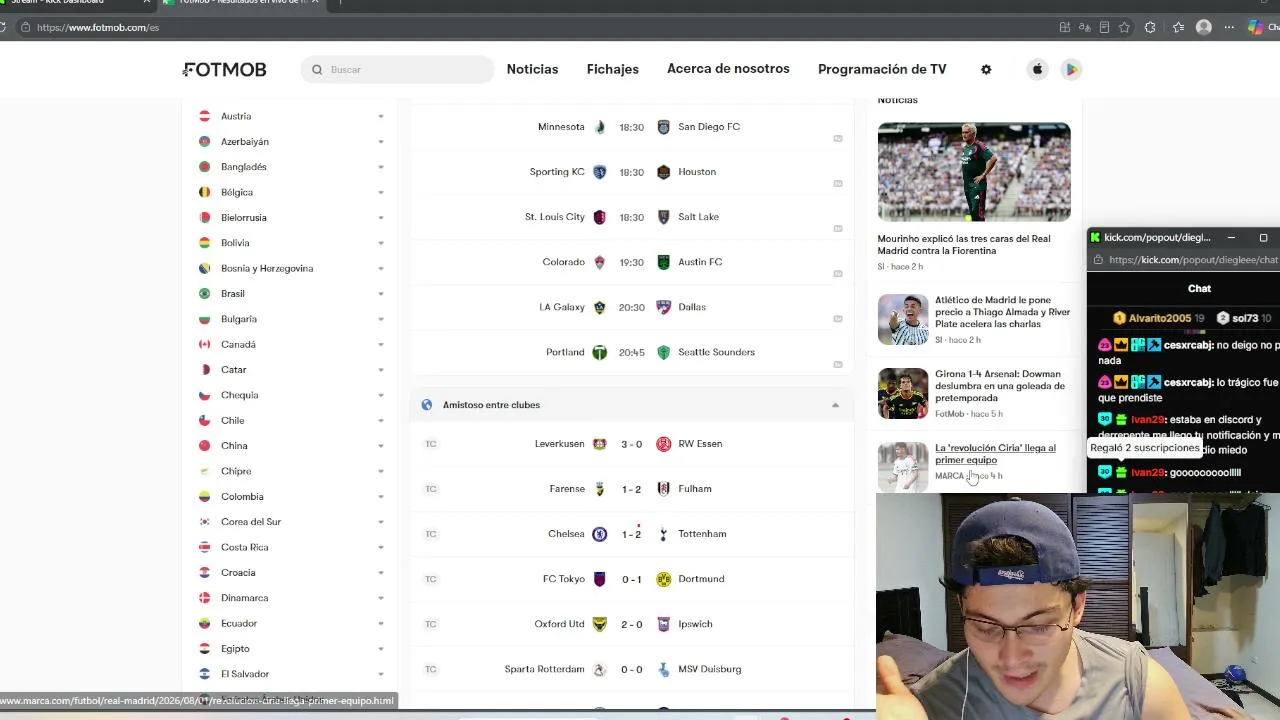The height and width of the screenshot is (720, 1280).
Task: Expand the Ecuador leagues dropdown arrow
Action: click(381, 624)
